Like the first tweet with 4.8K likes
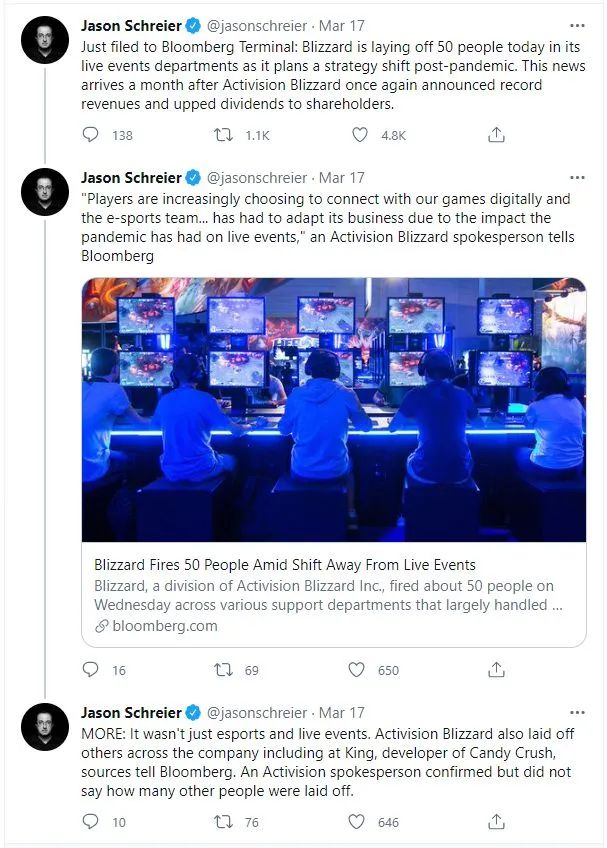Image resolution: width=607 pixels, height=848 pixels. click(360, 134)
